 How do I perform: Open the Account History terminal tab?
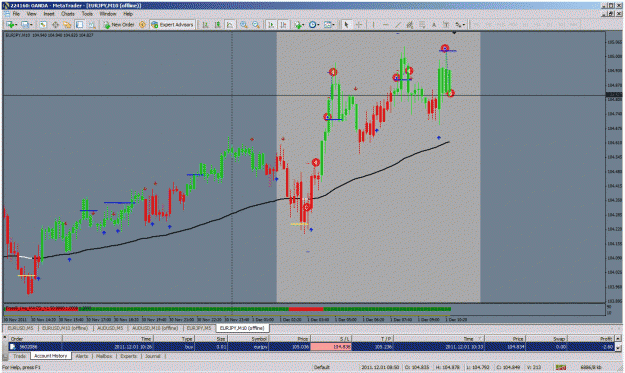tap(51, 356)
